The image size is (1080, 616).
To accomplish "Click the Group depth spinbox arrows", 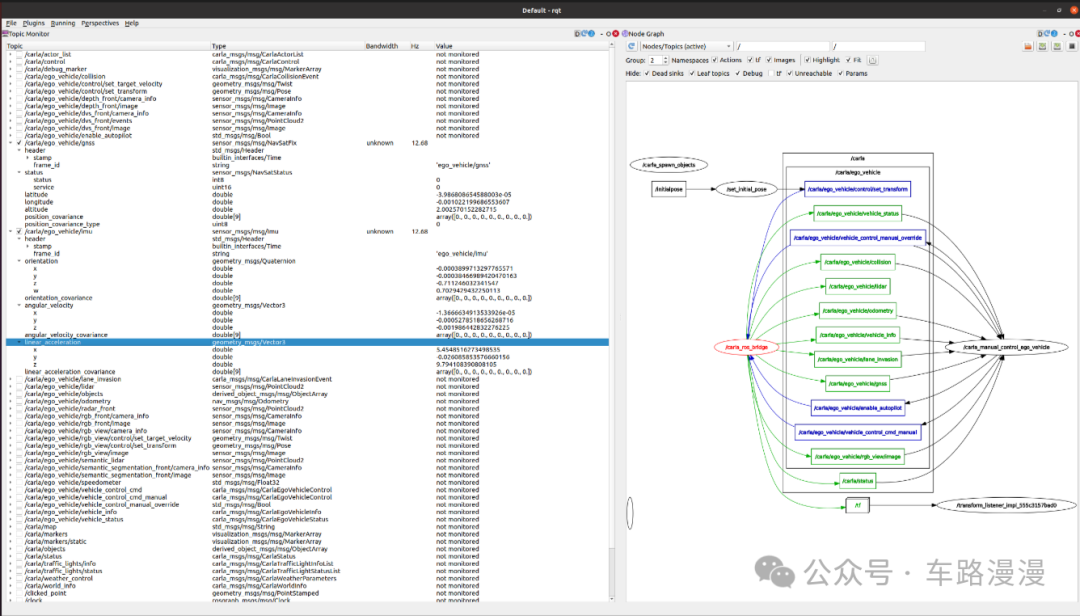I will click(x=665, y=60).
